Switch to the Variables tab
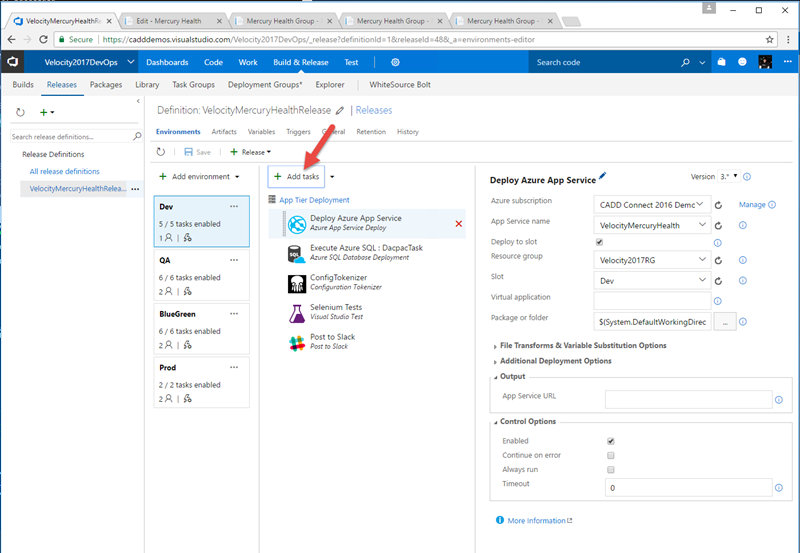This screenshot has width=800, height=553. (x=261, y=132)
